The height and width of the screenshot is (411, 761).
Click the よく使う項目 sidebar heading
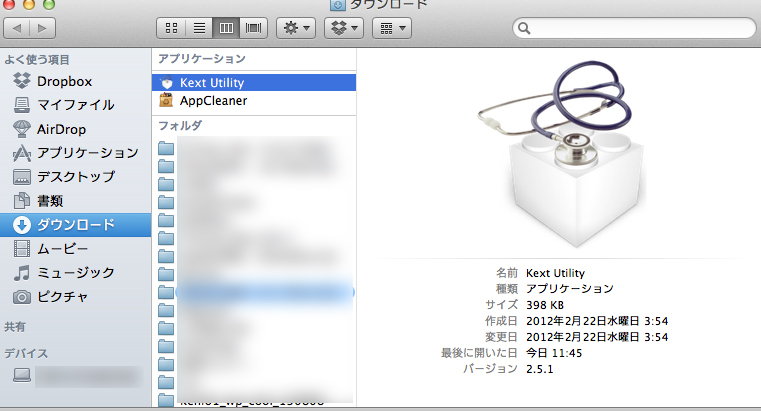[x=37, y=60]
